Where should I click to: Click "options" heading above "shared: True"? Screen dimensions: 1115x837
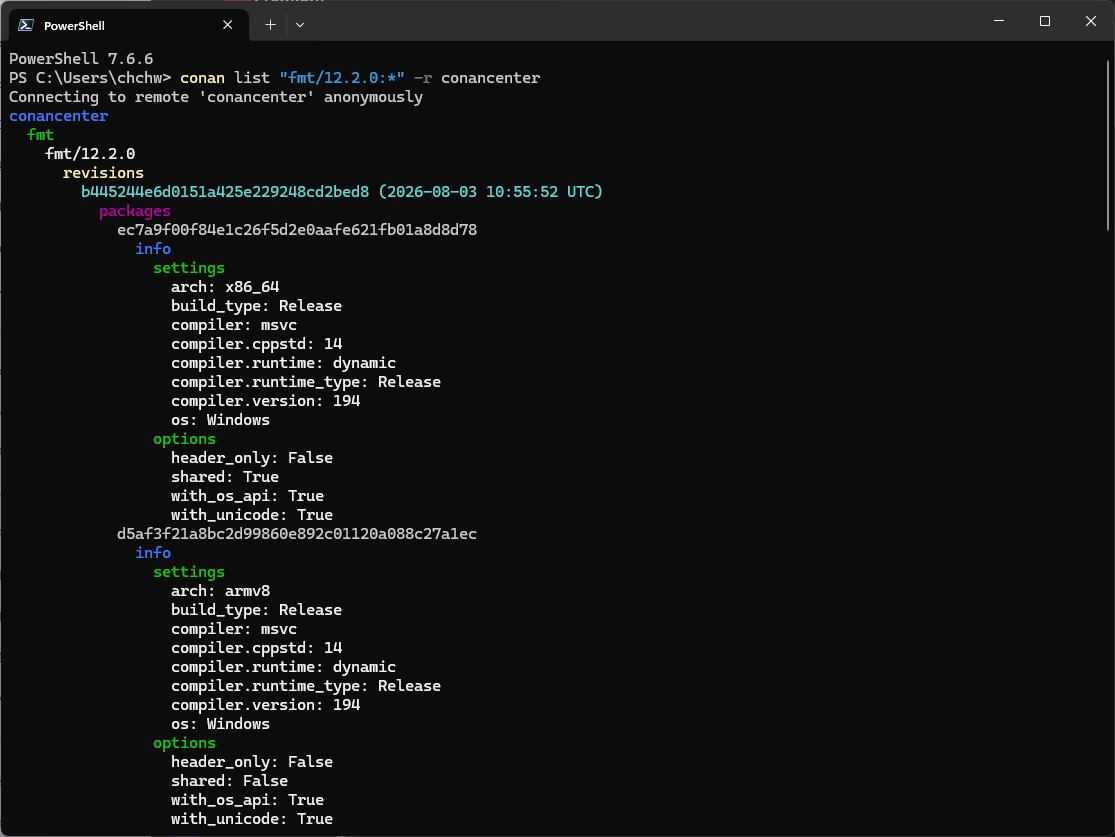[x=185, y=439]
